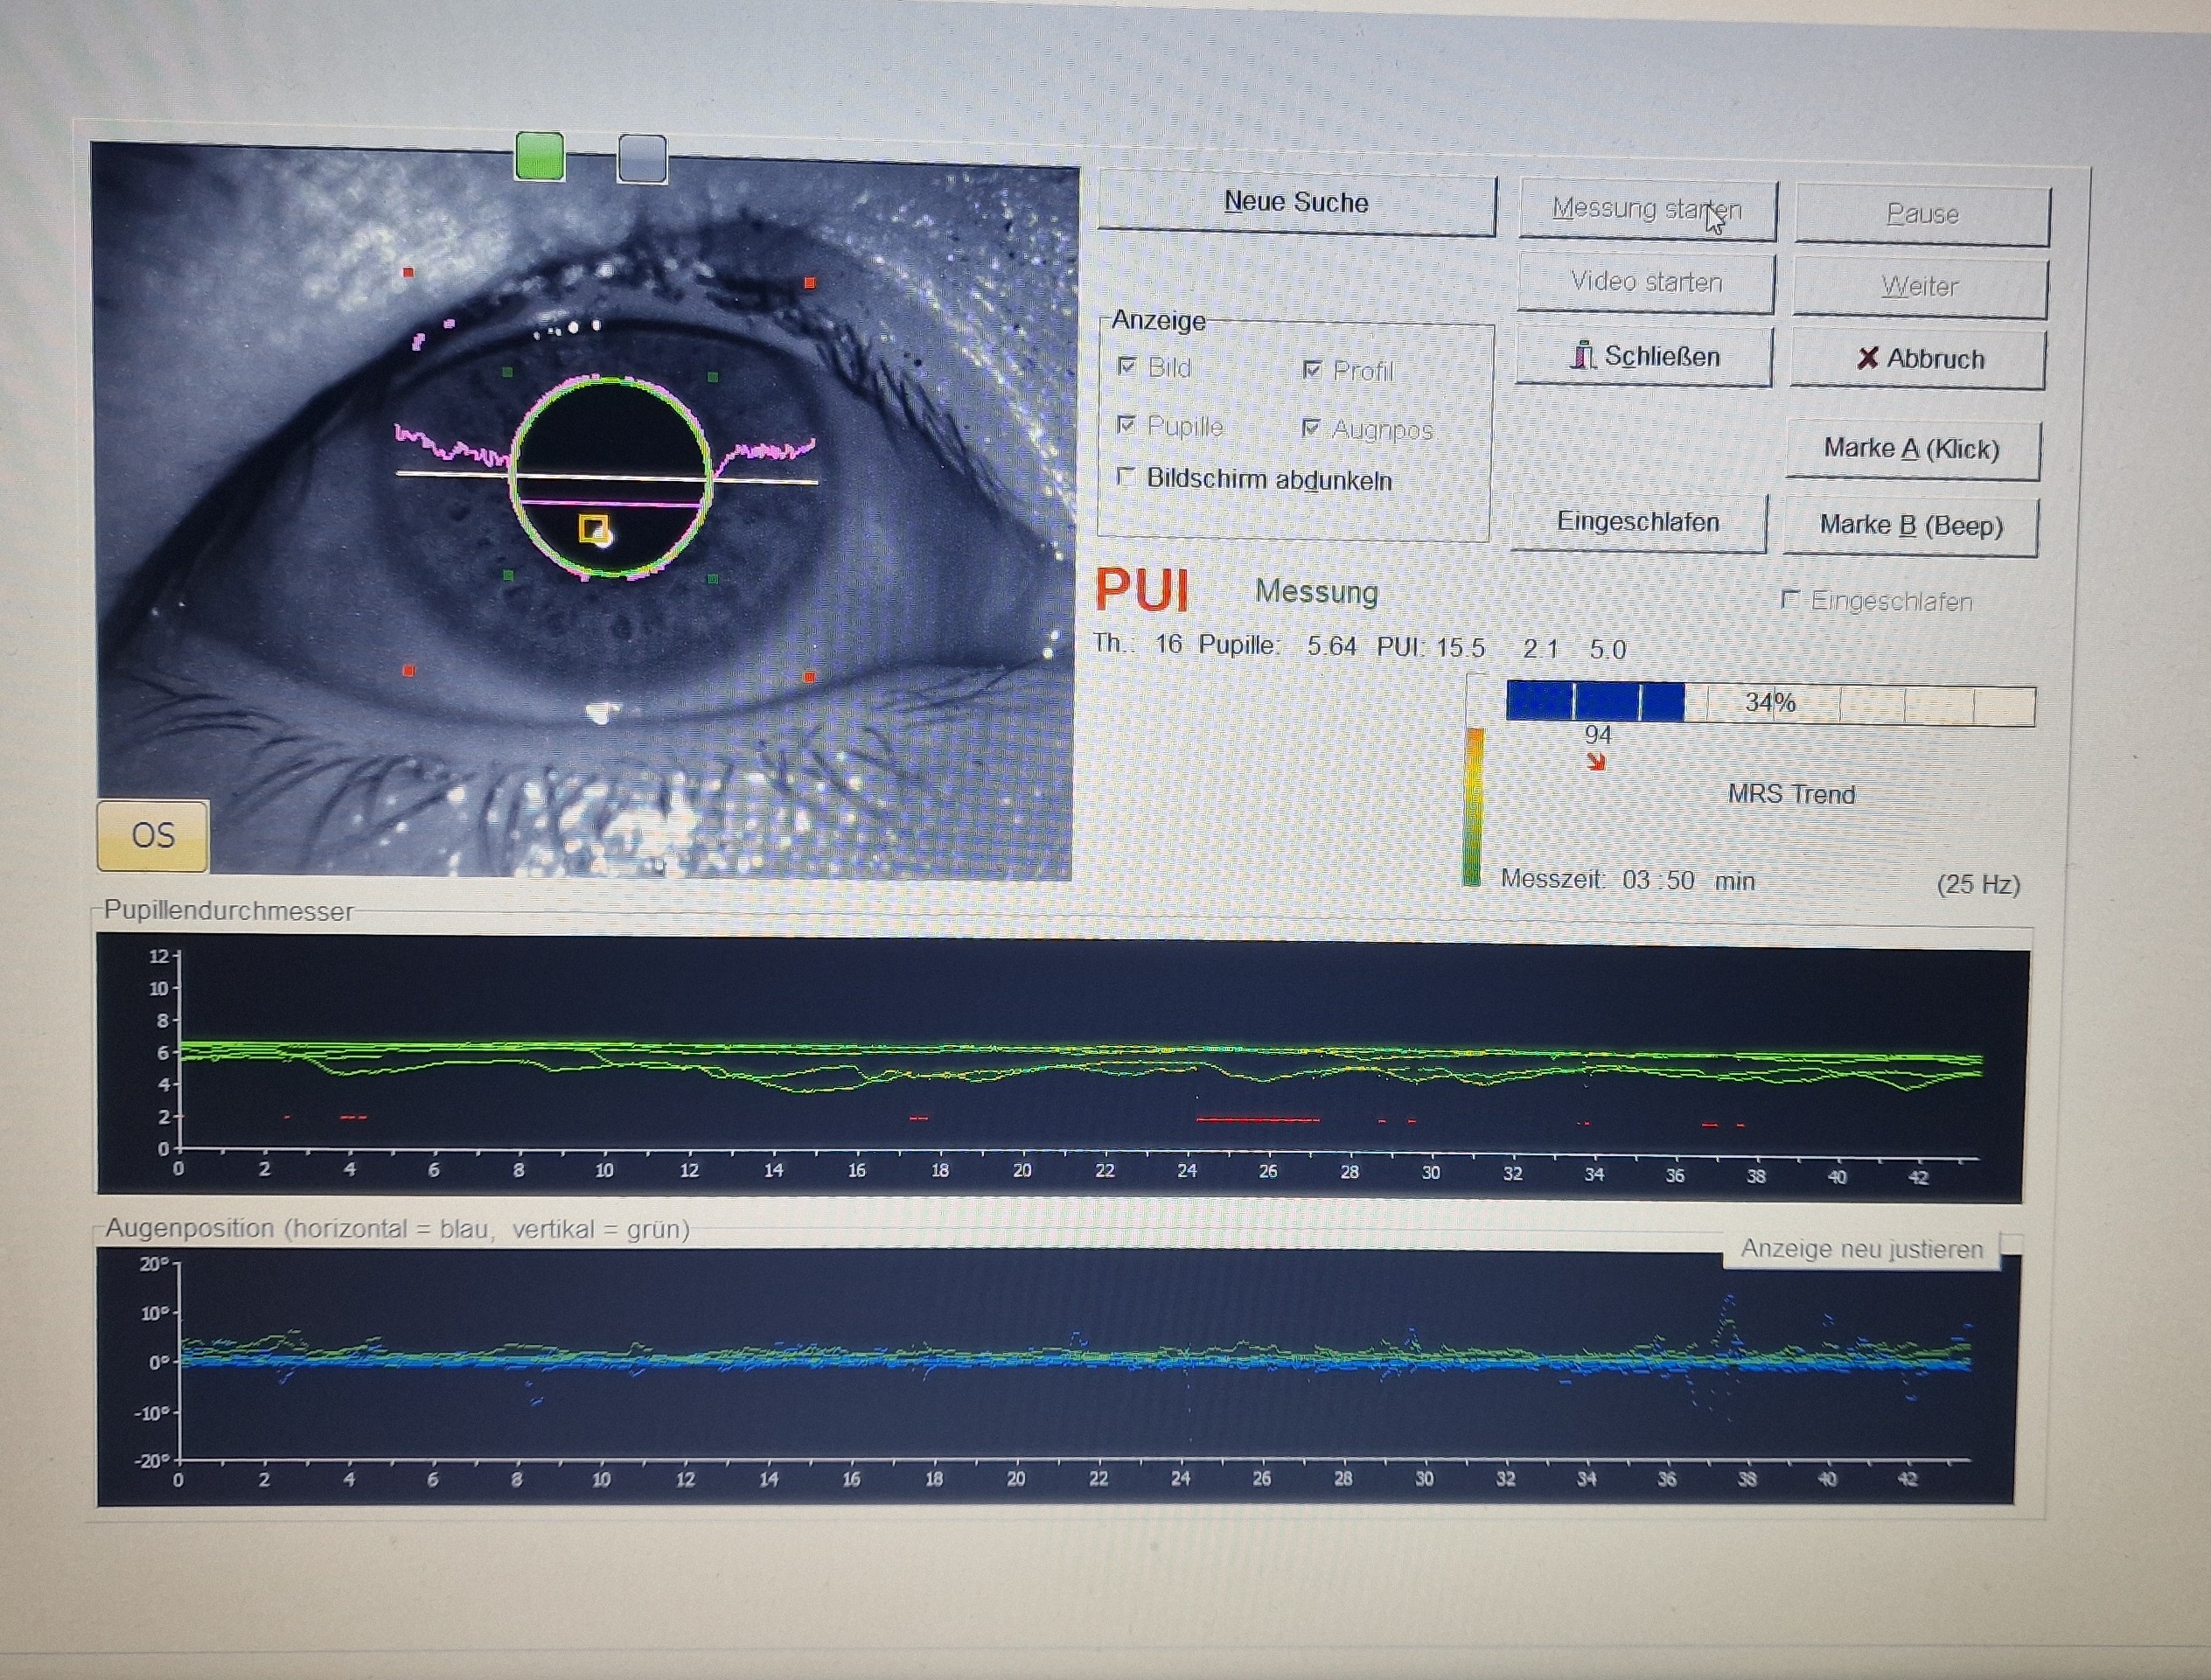
Task: Click the red X on the Abbruch button
Action: [1867, 358]
